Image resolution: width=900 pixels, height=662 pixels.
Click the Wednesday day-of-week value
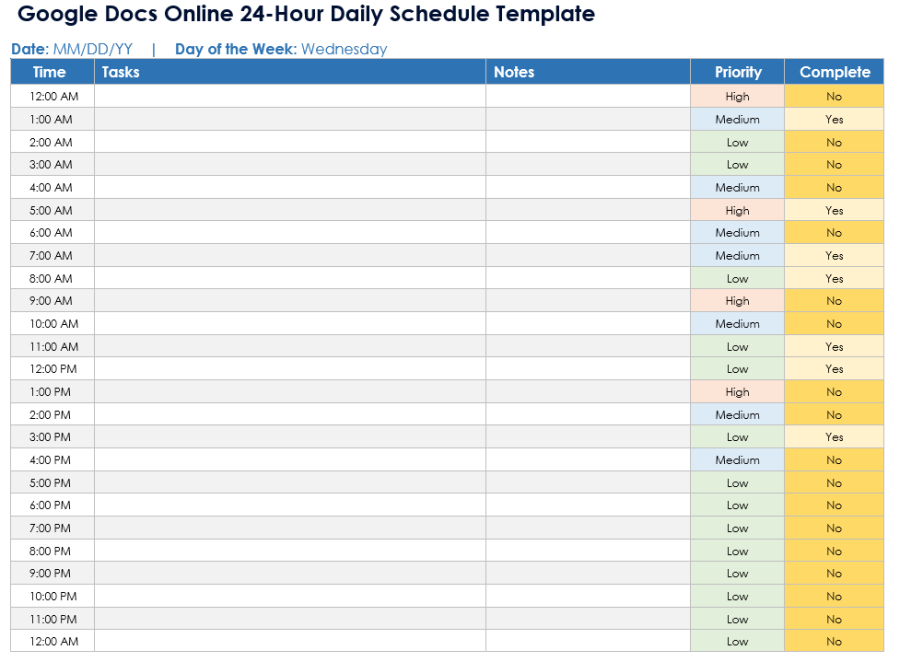pos(342,48)
